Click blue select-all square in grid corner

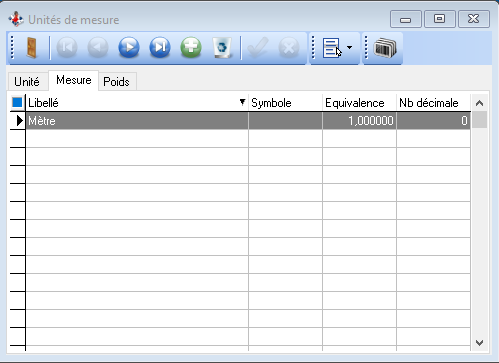(17, 102)
